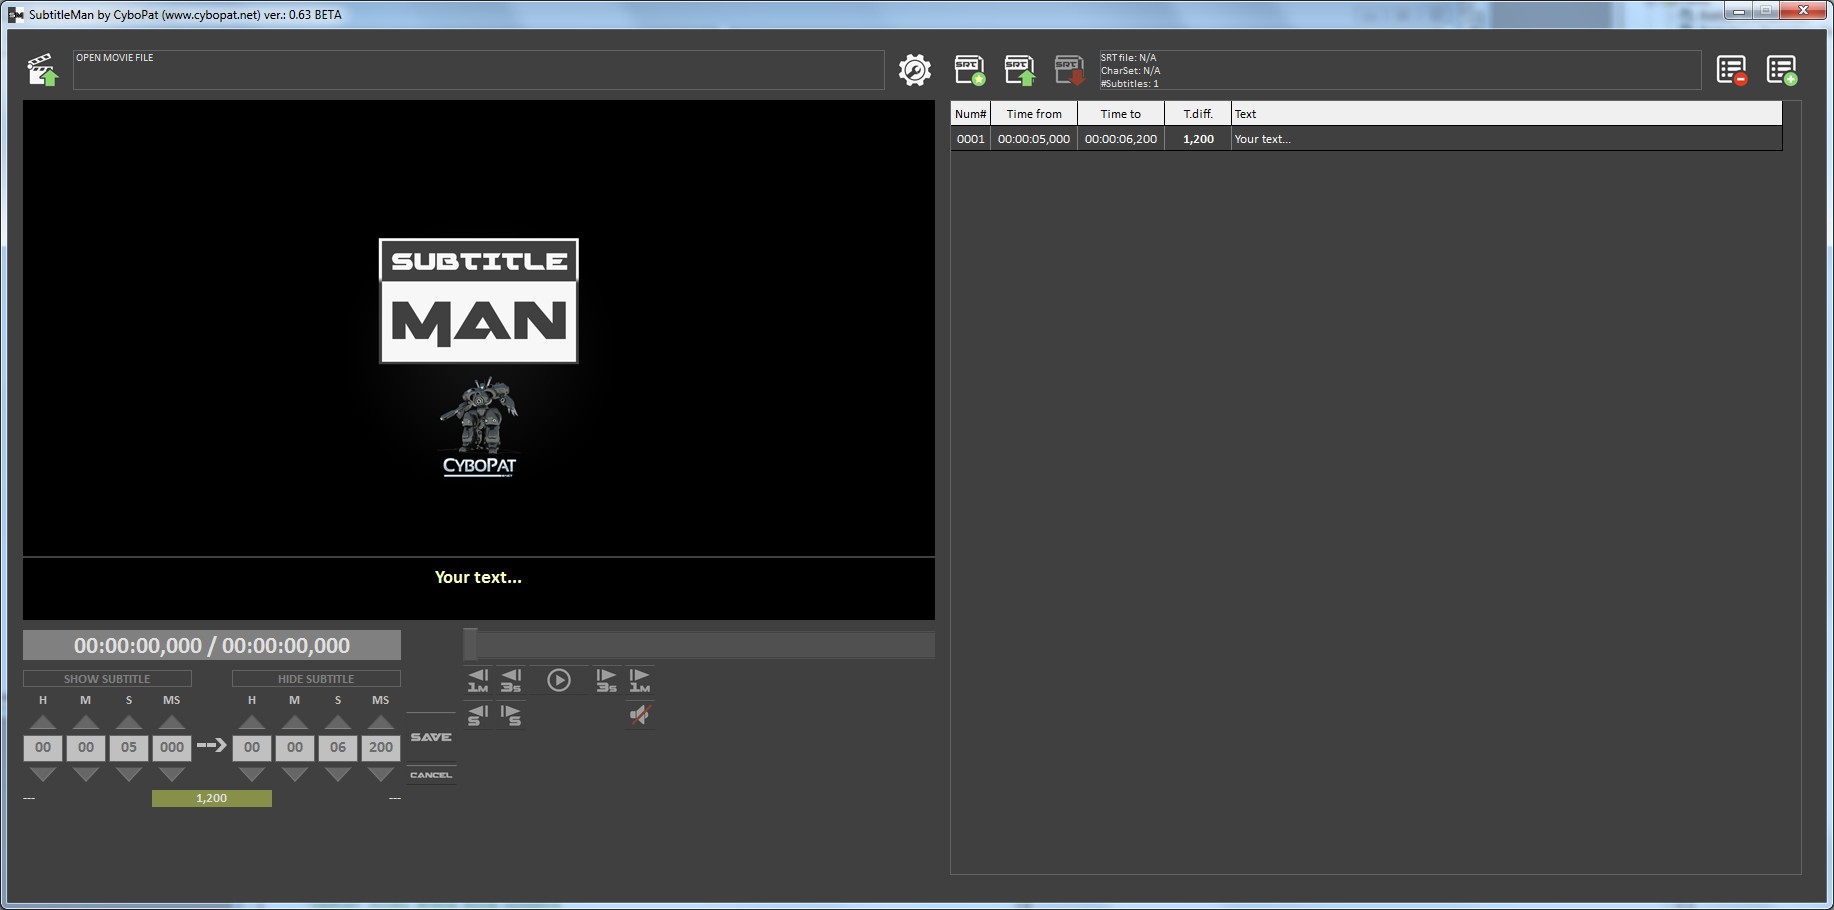Increase show-subtitle milliseconds value

[172, 722]
